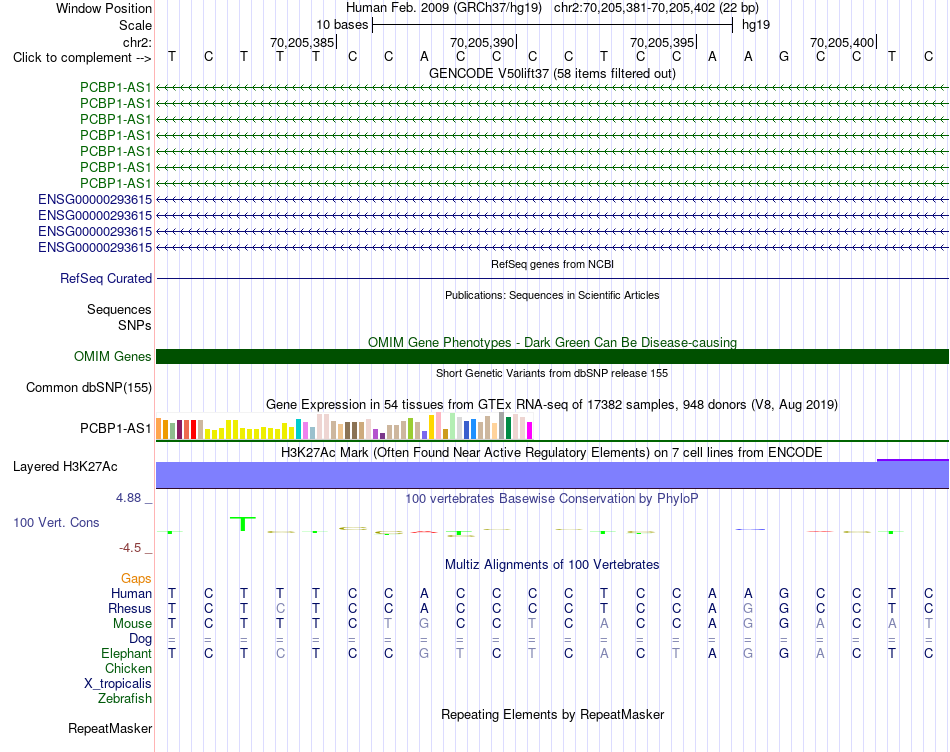
Task: Click the Gaps row label
Action: pyautogui.click(x=136, y=579)
